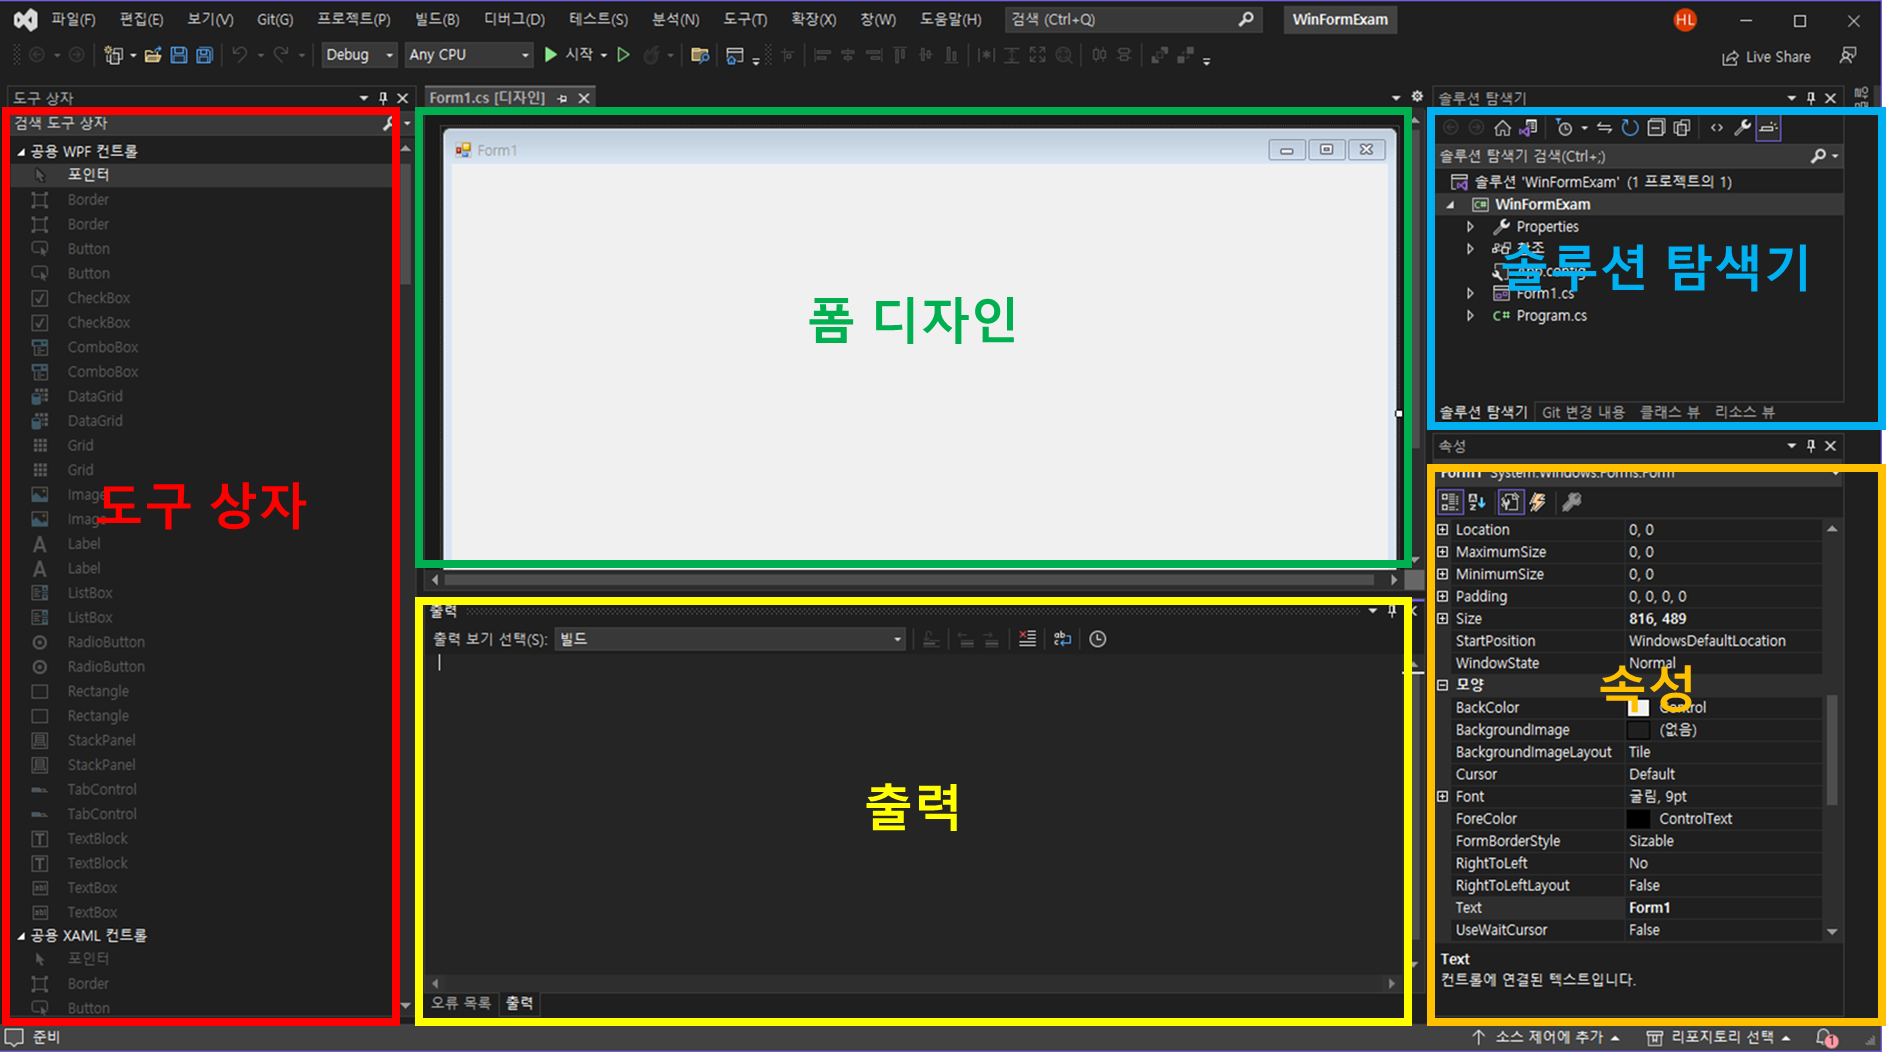
Task: Click the Clear All icon in Output panel
Action: (x=1027, y=639)
